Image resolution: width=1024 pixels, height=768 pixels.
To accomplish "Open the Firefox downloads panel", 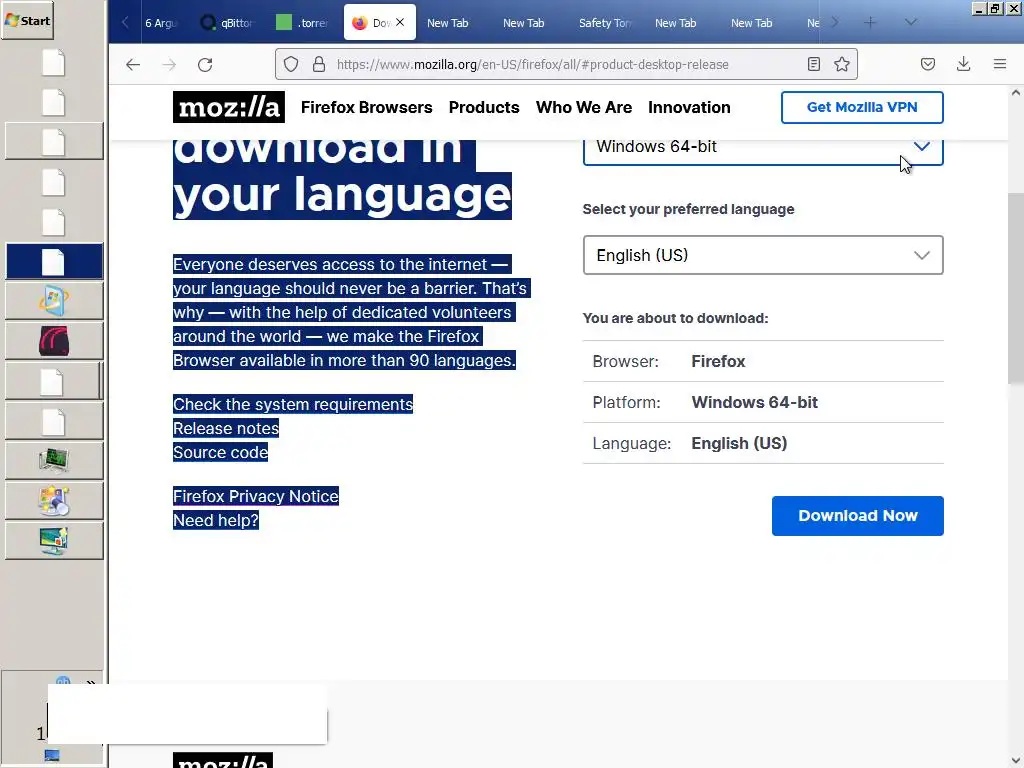I will coord(963,64).
